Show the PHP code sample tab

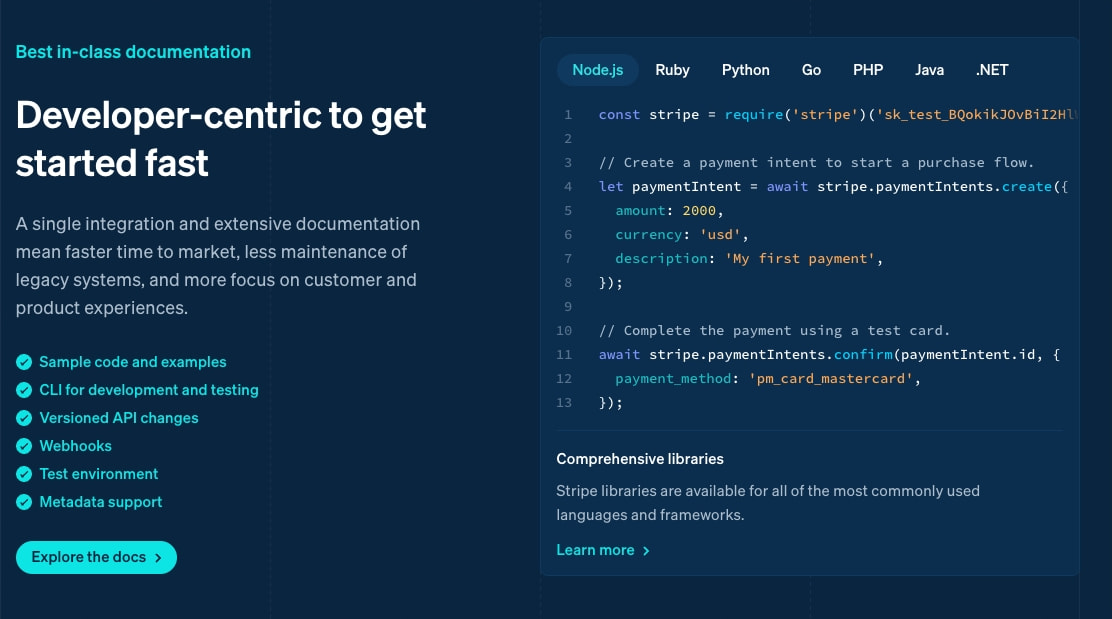(x=868, y=70)
